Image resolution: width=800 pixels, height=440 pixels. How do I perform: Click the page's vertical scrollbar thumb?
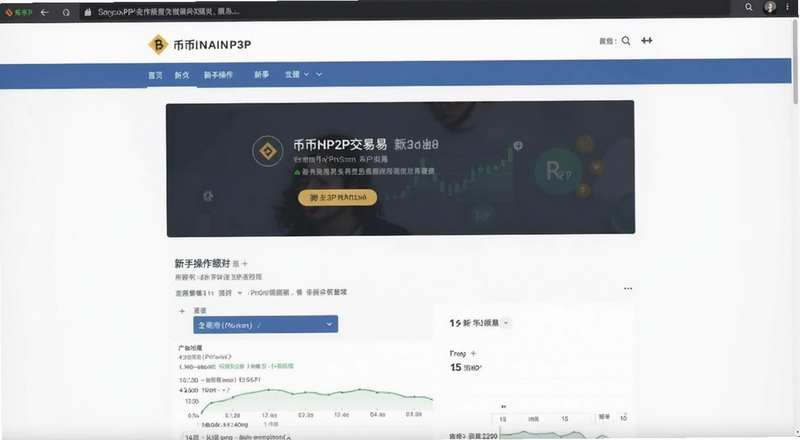pos(795,62)
